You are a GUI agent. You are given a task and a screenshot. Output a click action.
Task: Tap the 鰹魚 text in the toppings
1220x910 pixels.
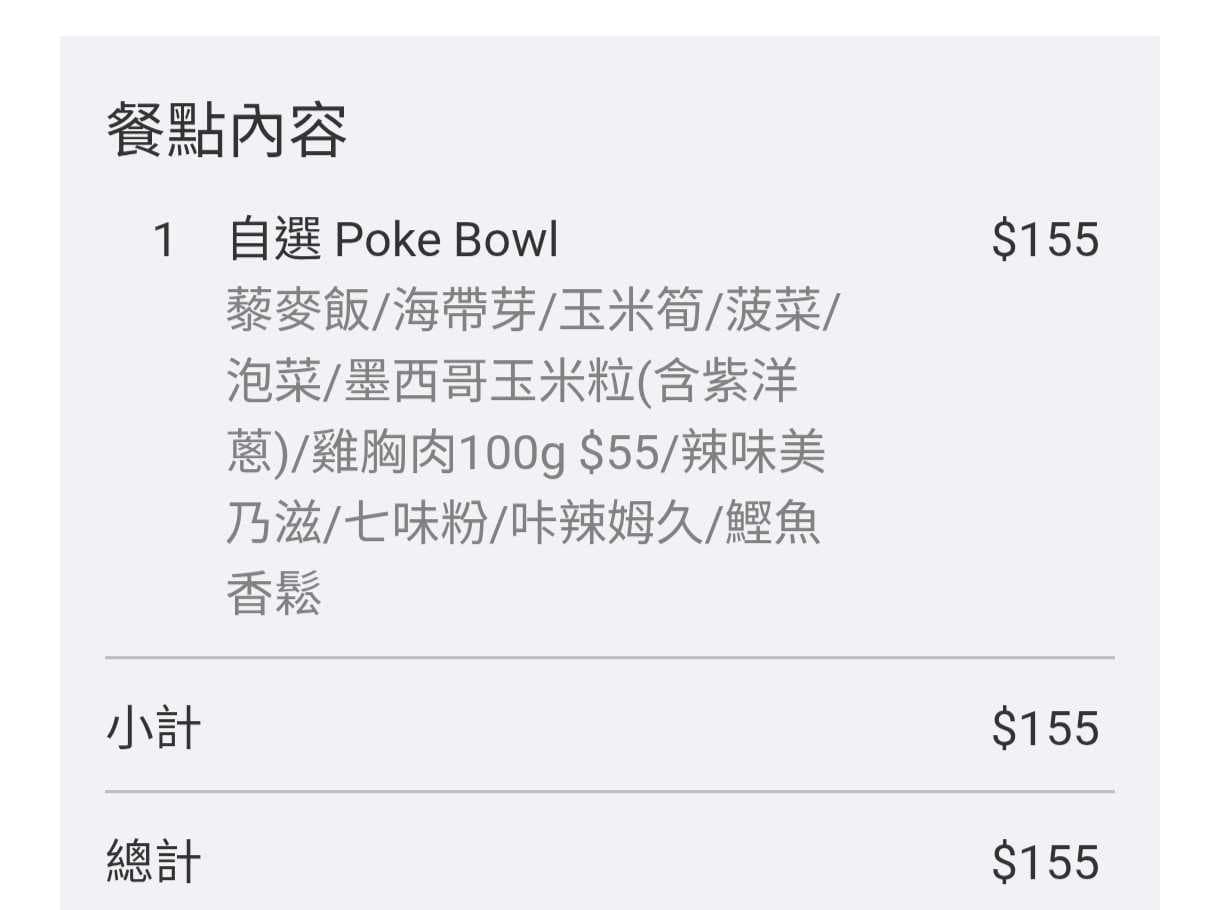coord(772,524)
